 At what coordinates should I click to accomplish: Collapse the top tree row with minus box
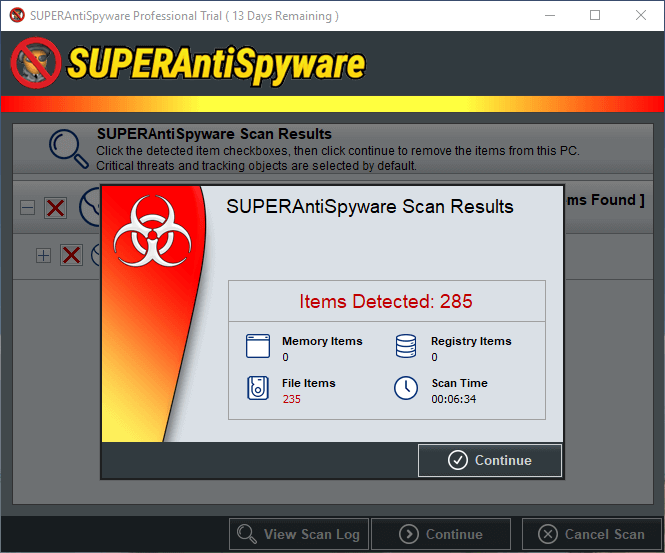28,208
